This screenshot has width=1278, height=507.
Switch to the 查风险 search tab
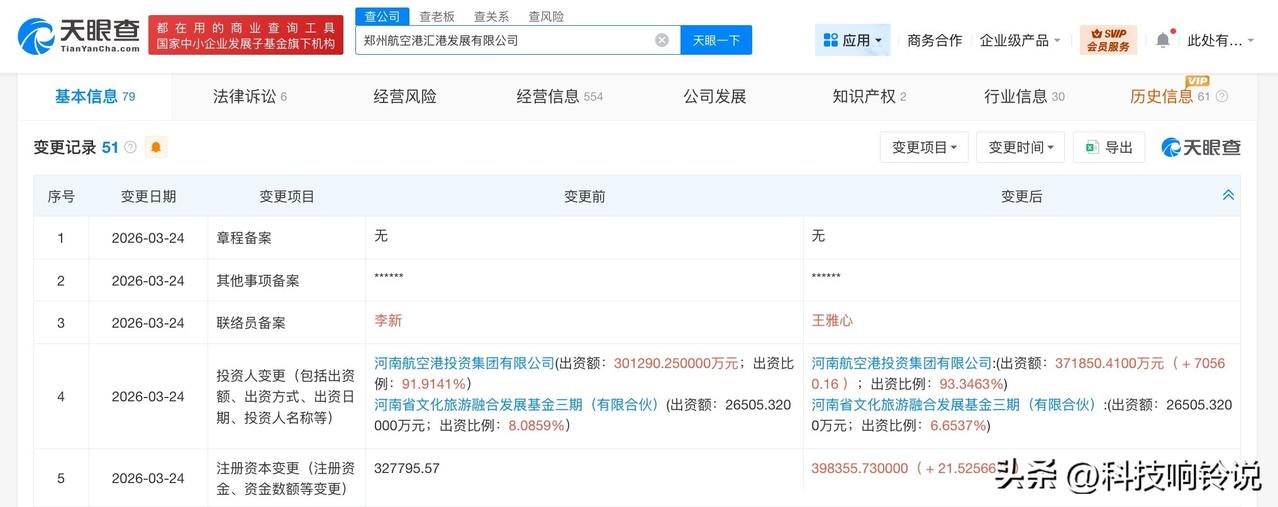pos(546,16)
